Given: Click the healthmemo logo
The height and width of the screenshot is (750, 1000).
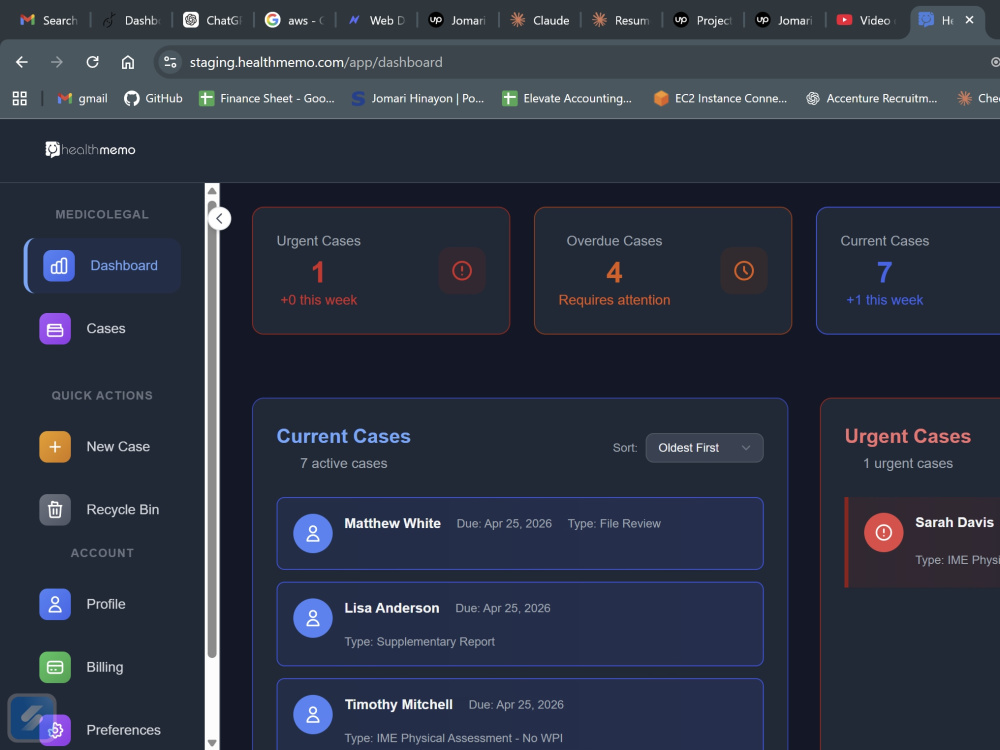Looking at the screenshot, I should tap(90, 149).
